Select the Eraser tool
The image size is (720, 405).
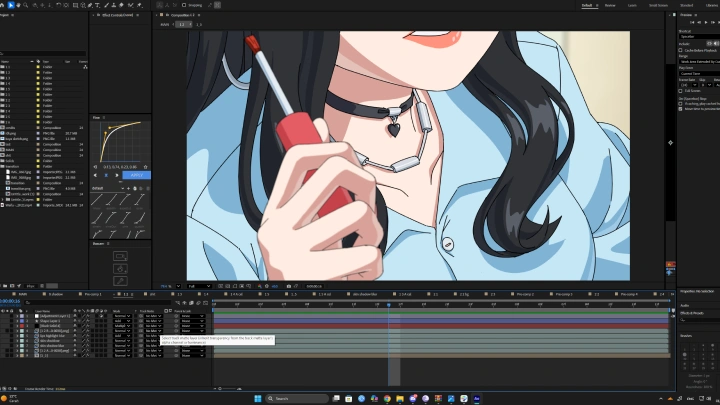[x=121, y=5]
